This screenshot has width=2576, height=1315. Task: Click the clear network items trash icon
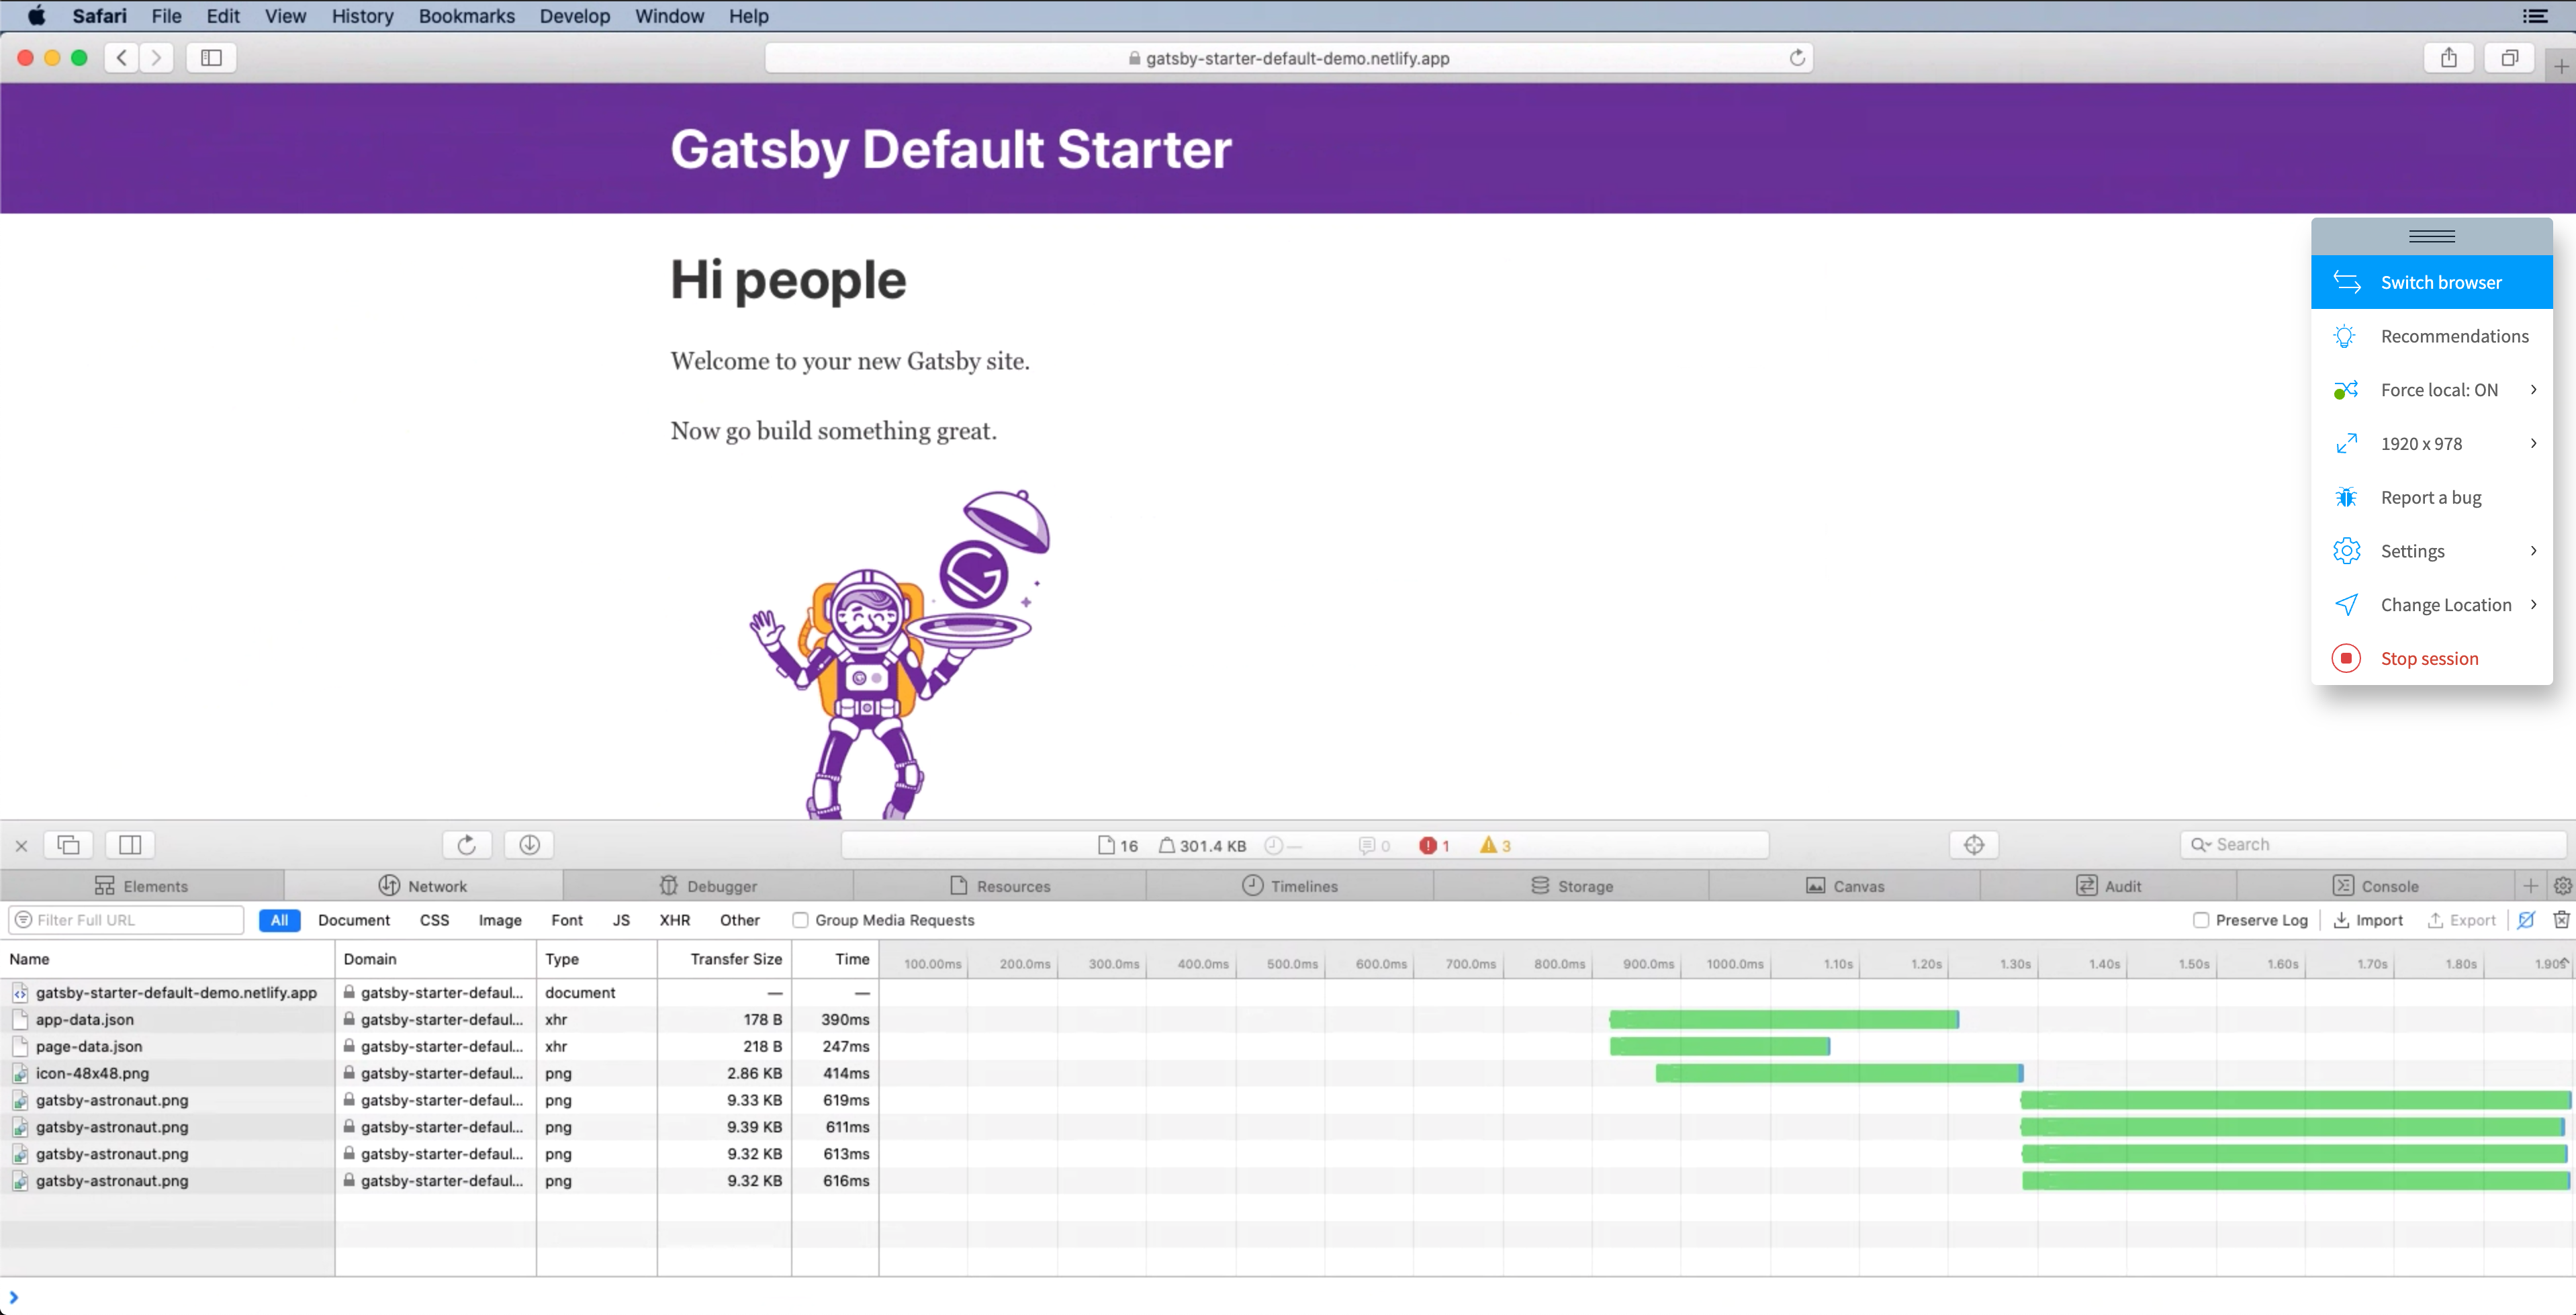pos(2561,920)
